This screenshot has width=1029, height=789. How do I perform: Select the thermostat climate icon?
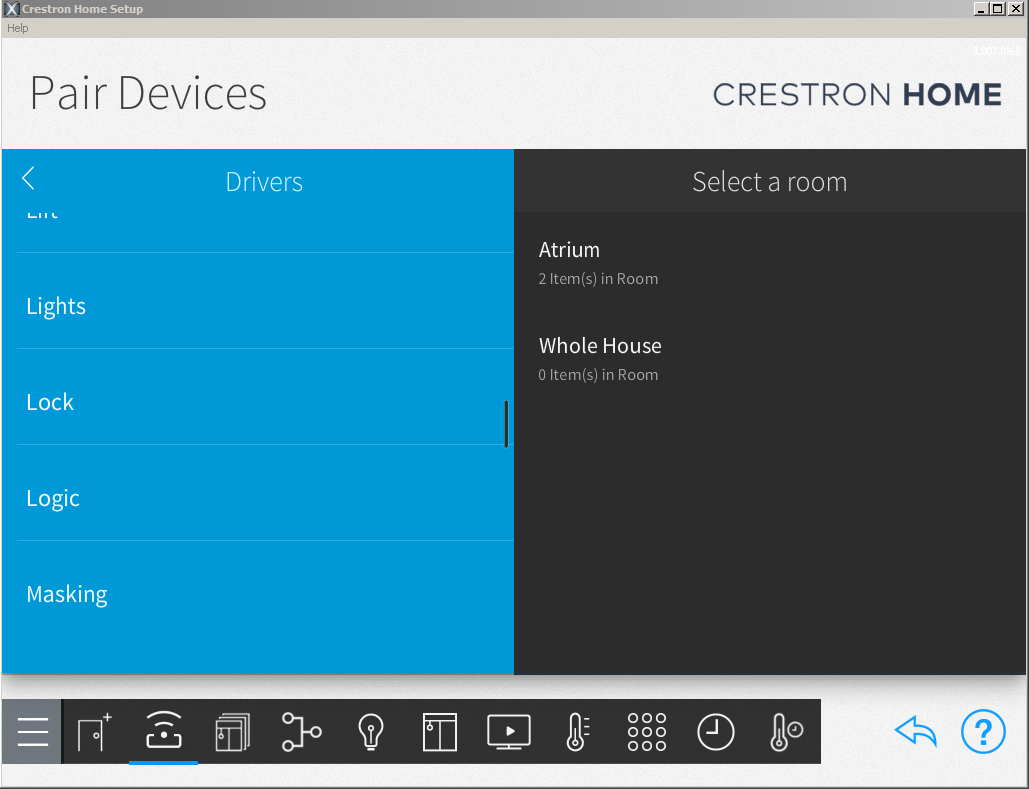[577, 731]
